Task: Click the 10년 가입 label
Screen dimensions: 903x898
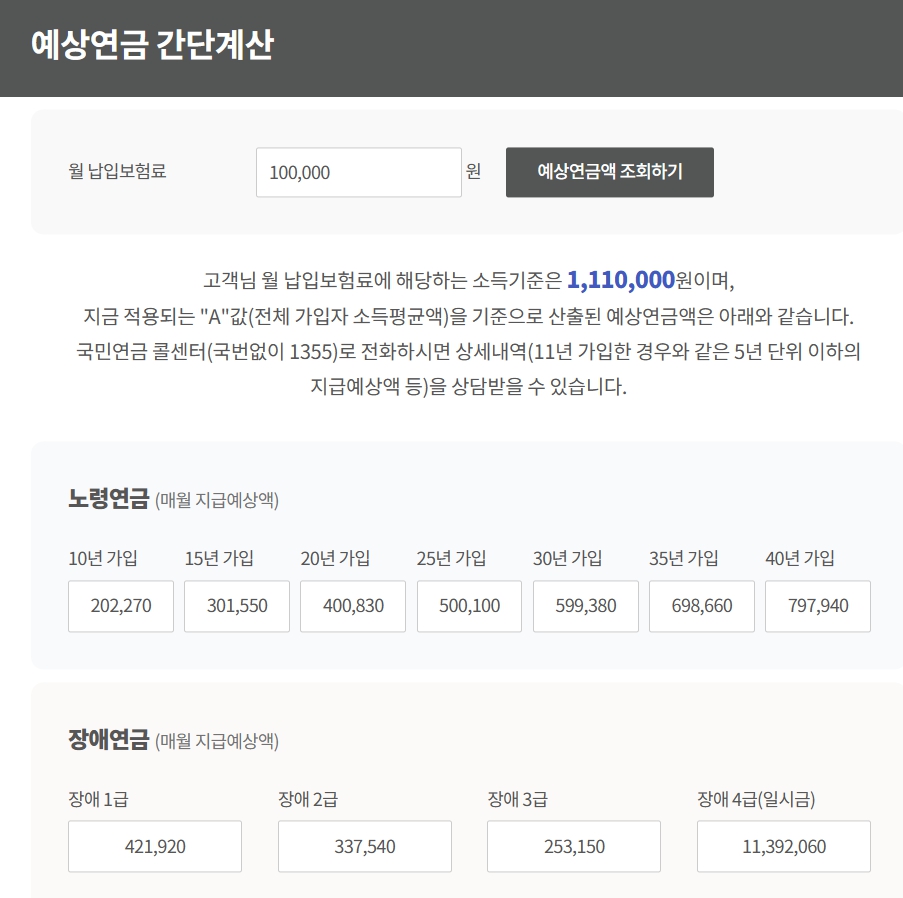Action: (x=103, y=558)
